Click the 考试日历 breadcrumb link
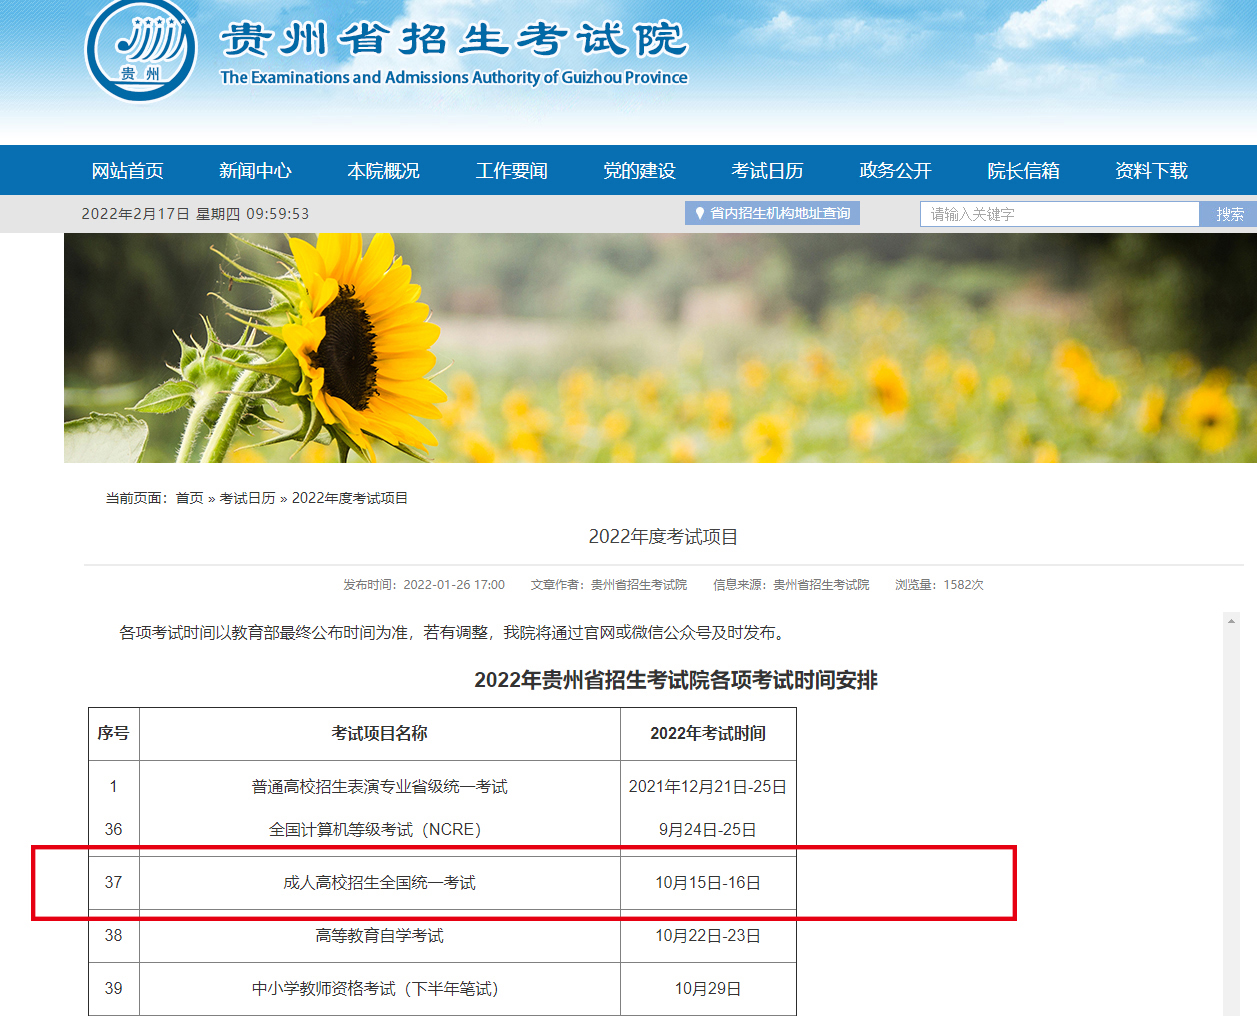Viewport: 1257px width, 1016px height. coord(248,496)
